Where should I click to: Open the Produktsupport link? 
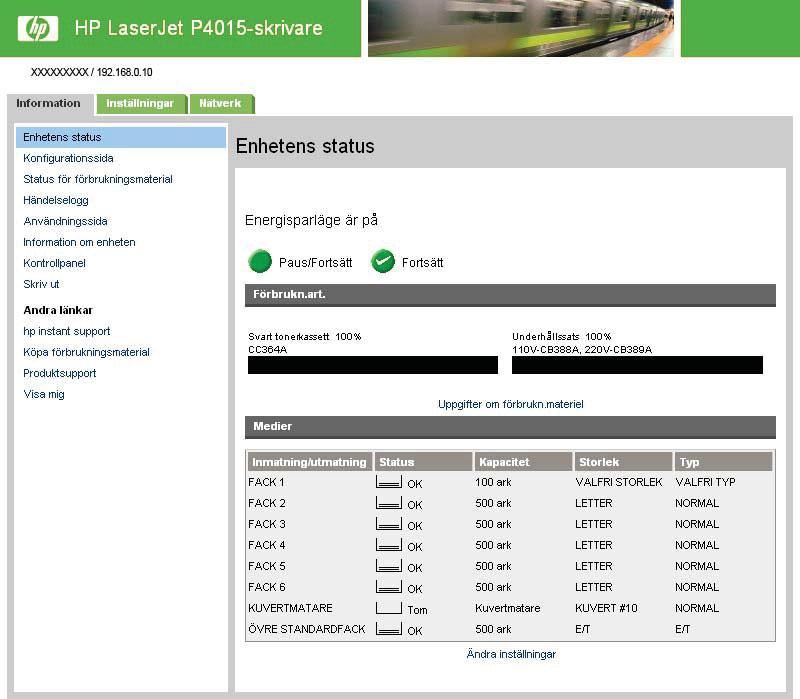(60, 373)
